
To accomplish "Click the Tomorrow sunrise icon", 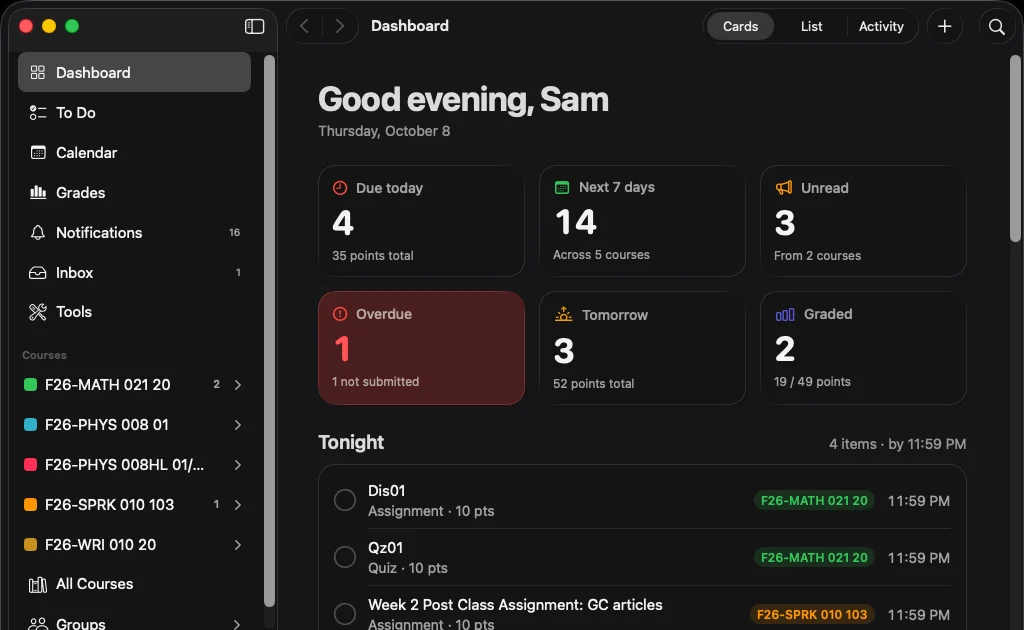I will [563, 315].
